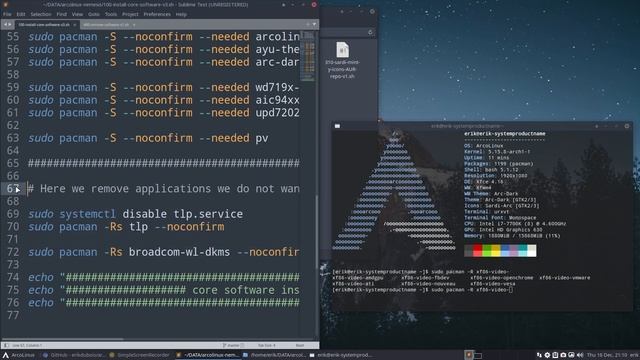
Task: Click the camera screenshot tray icon
Action: (x=563, y=355)
